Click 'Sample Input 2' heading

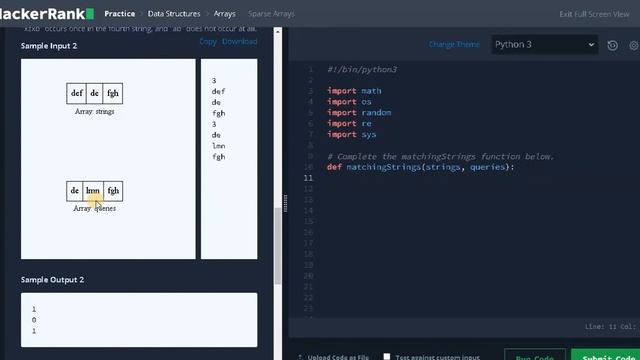point(49,46)
